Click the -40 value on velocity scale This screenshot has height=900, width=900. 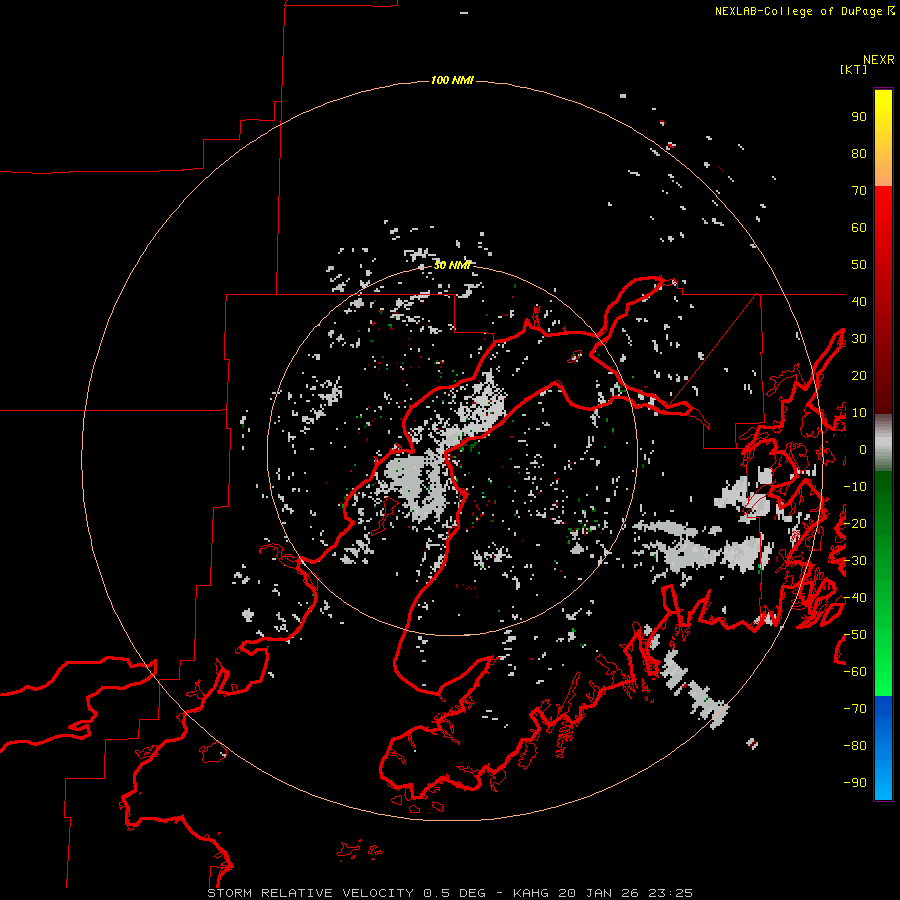point(855,598)
